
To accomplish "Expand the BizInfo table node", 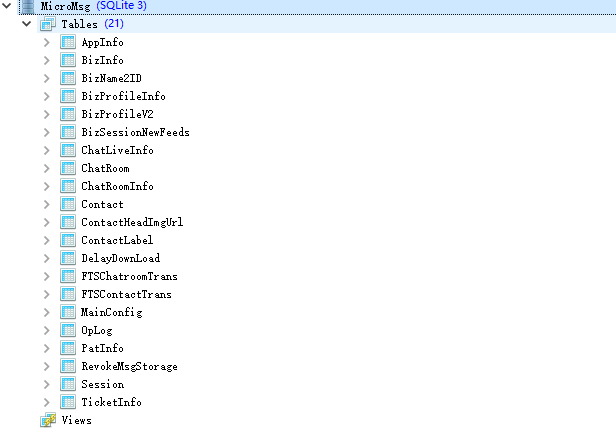I will point(47,60).
